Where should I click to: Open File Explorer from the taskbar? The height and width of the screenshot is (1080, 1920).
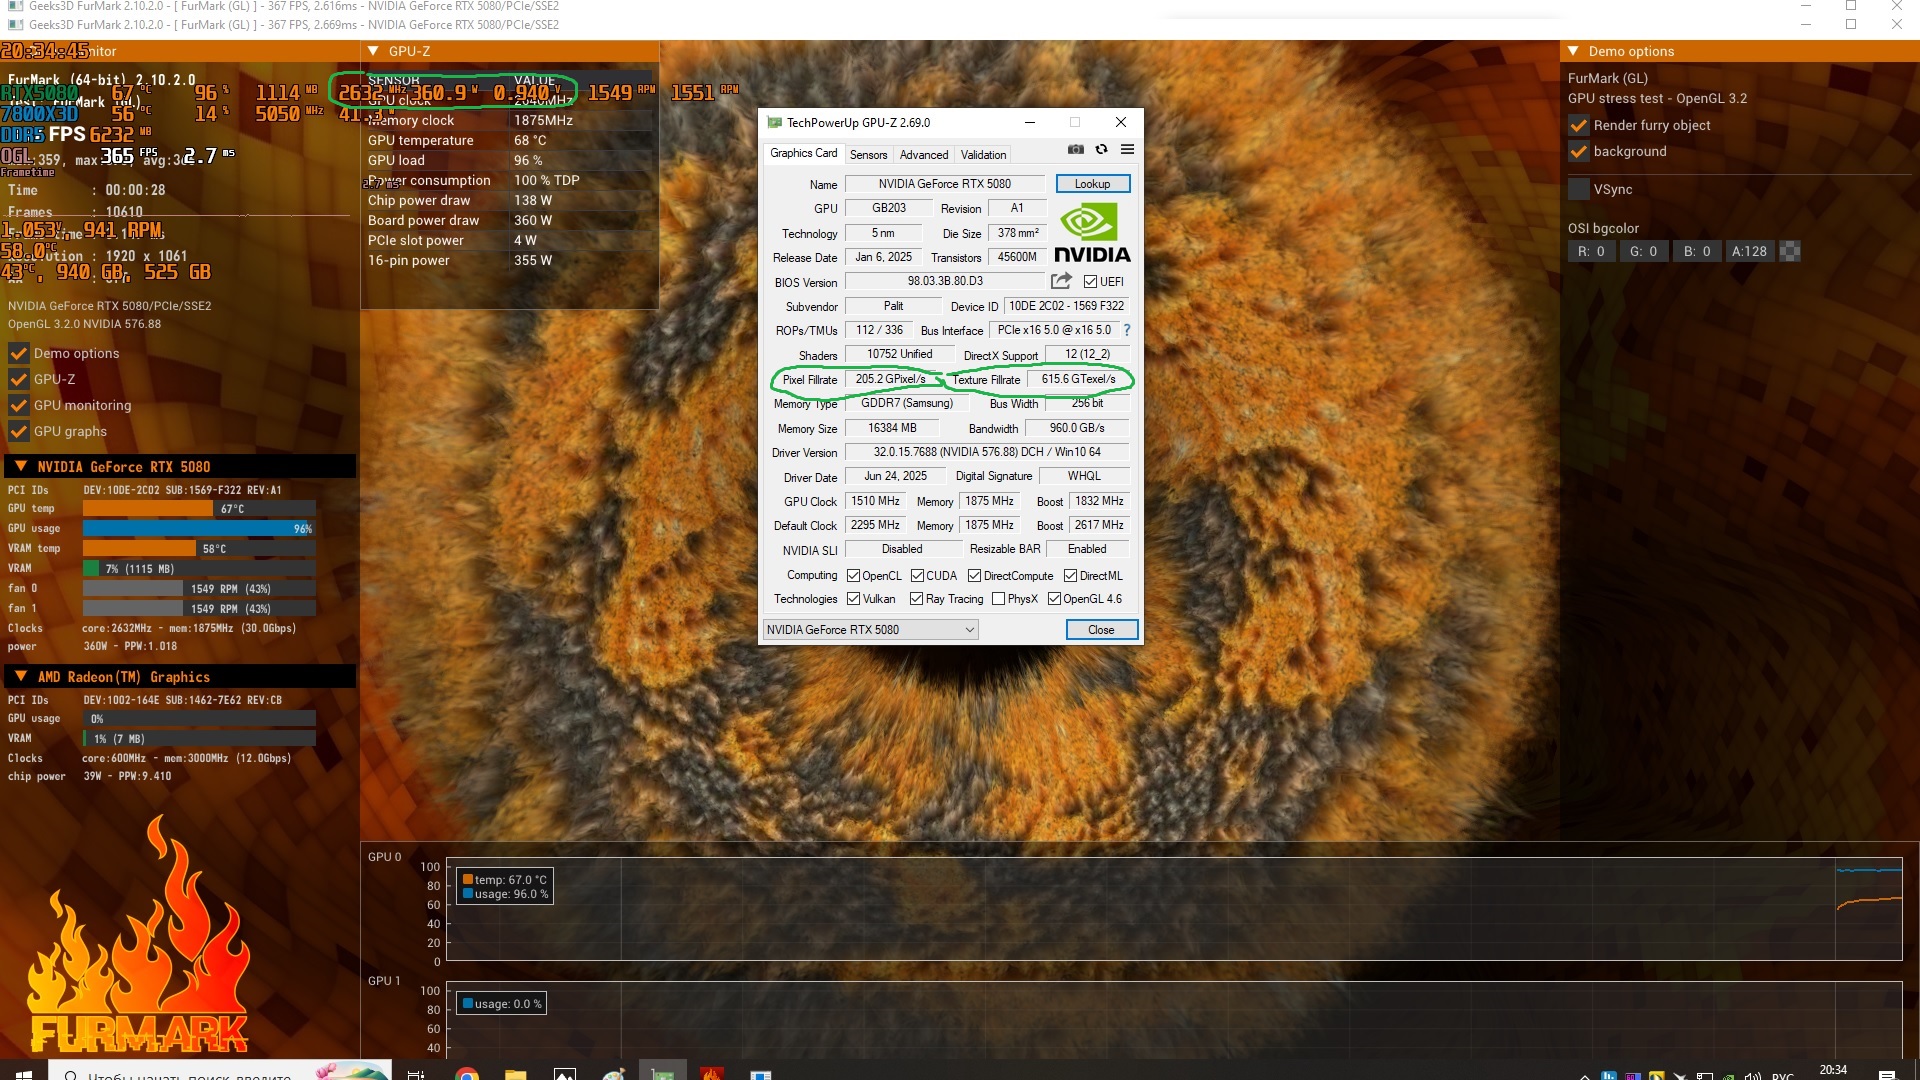coord(515,1074)
